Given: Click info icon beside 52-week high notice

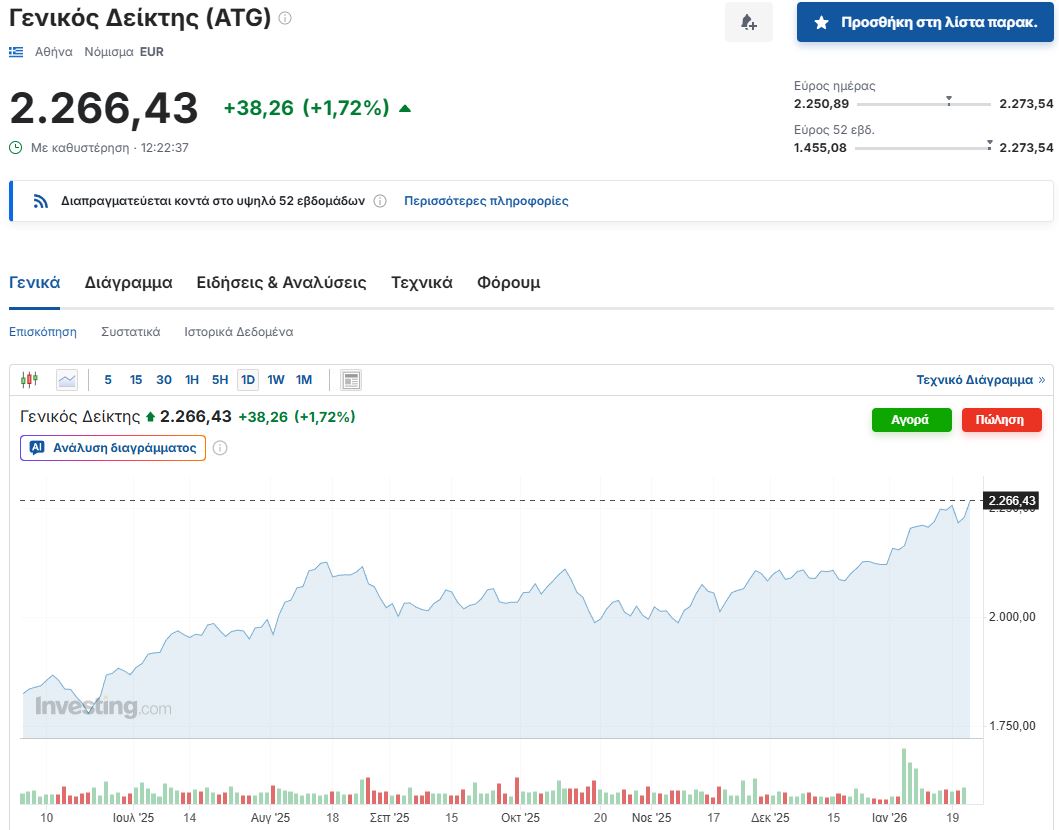Looking at the screenshot, I should (380, 201).
